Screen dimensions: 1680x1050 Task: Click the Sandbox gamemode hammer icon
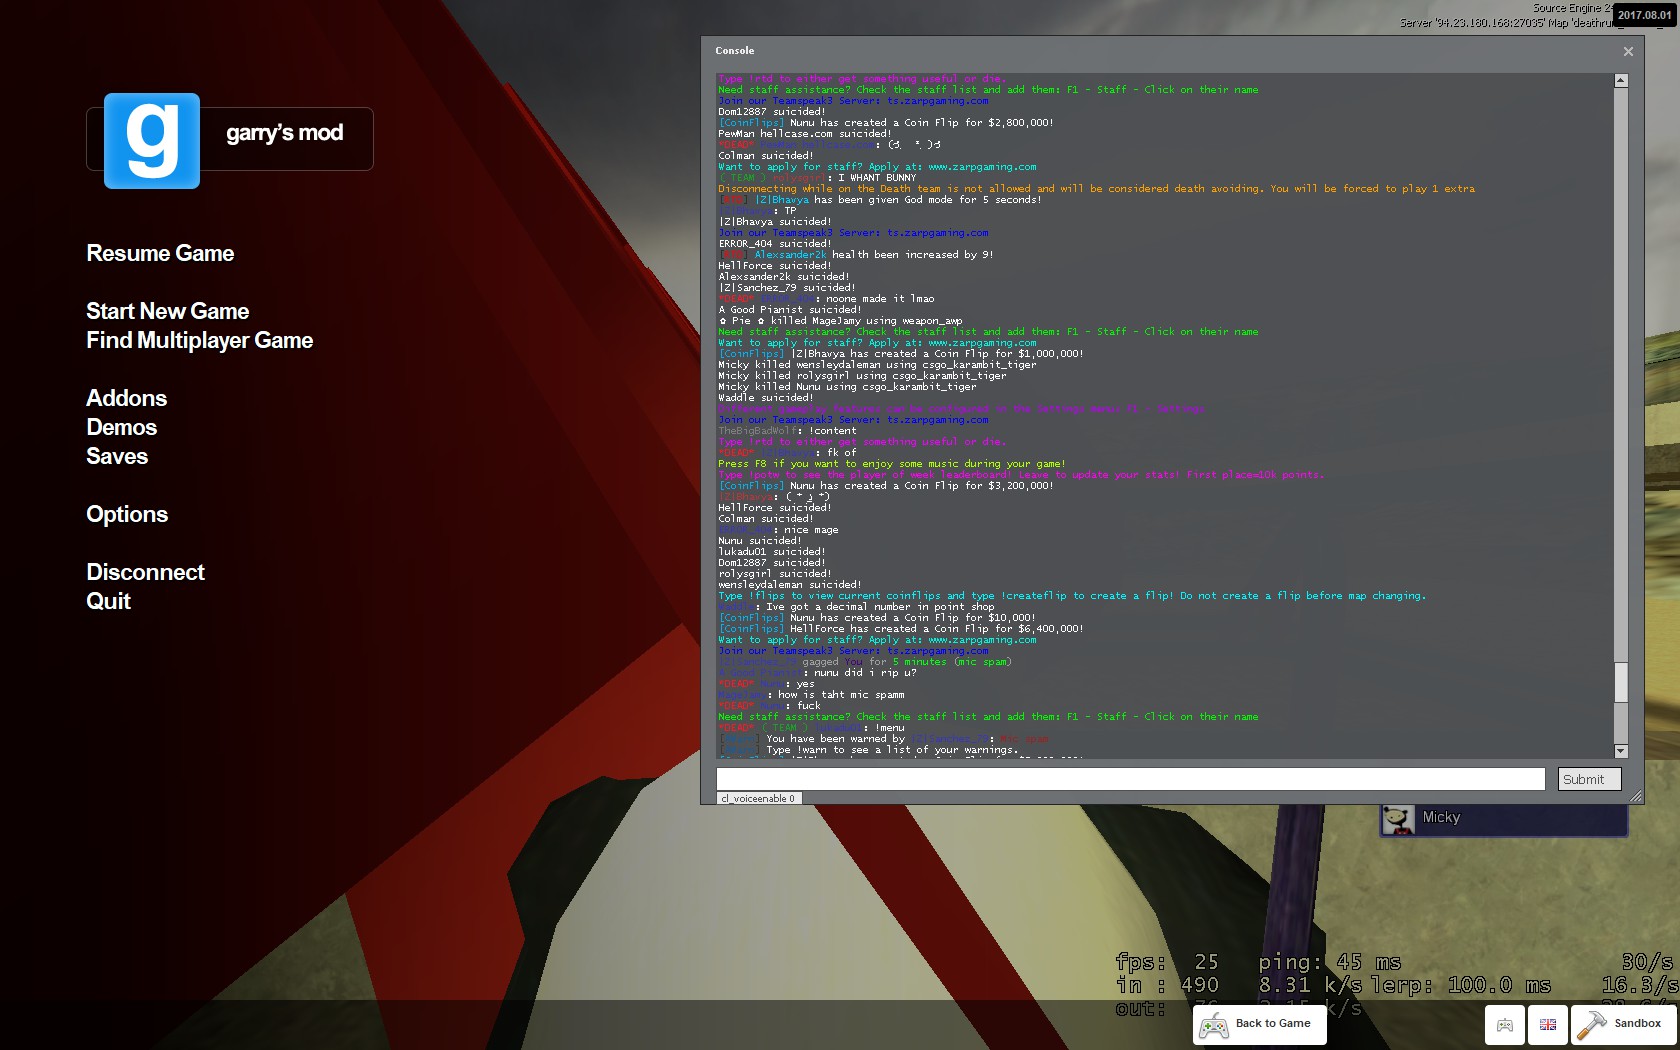pos(1591,1024)
